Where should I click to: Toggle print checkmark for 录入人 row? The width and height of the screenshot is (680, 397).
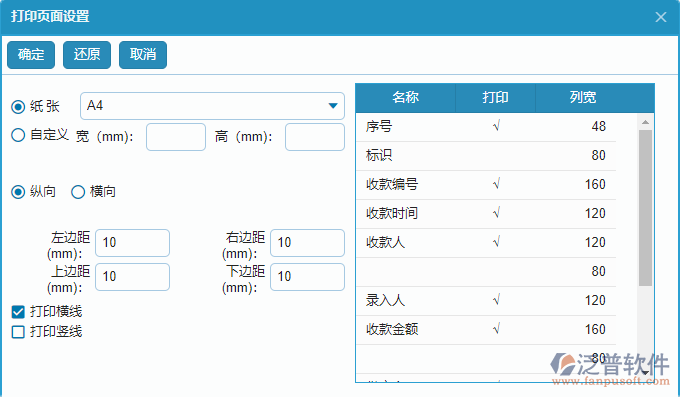[496, 300]
